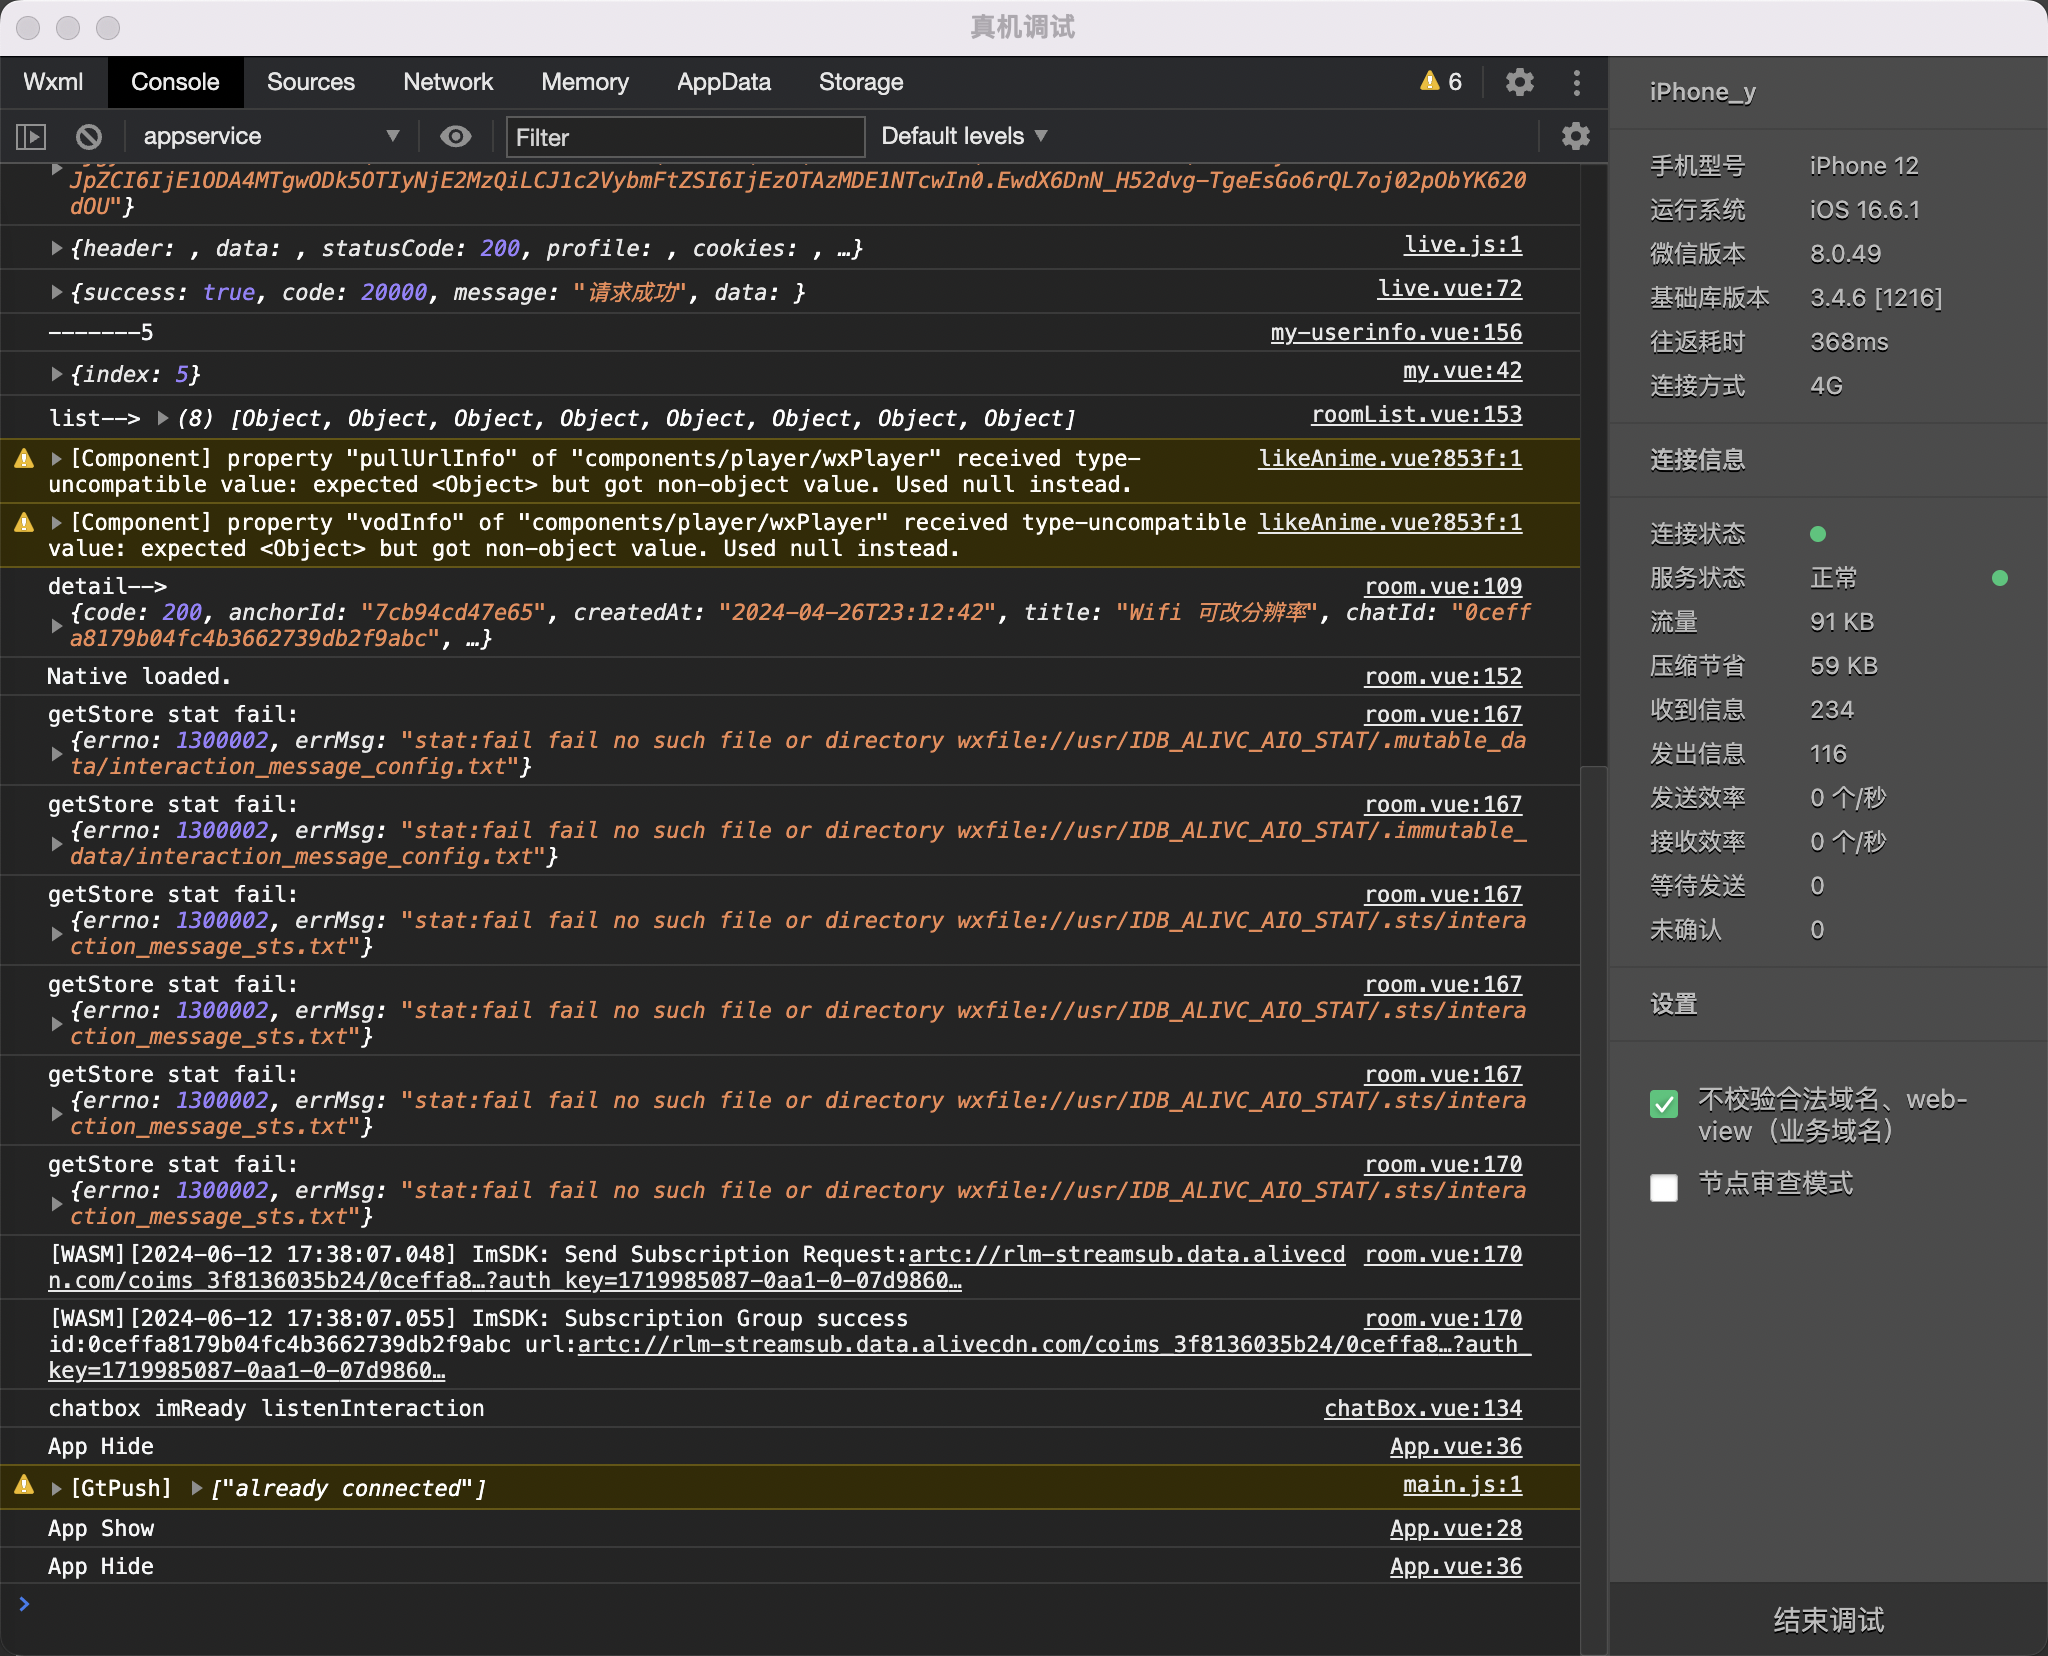The image size is (2048, 1656).
Task: Expand the detail object with anchorId
Action: point(57,626)
